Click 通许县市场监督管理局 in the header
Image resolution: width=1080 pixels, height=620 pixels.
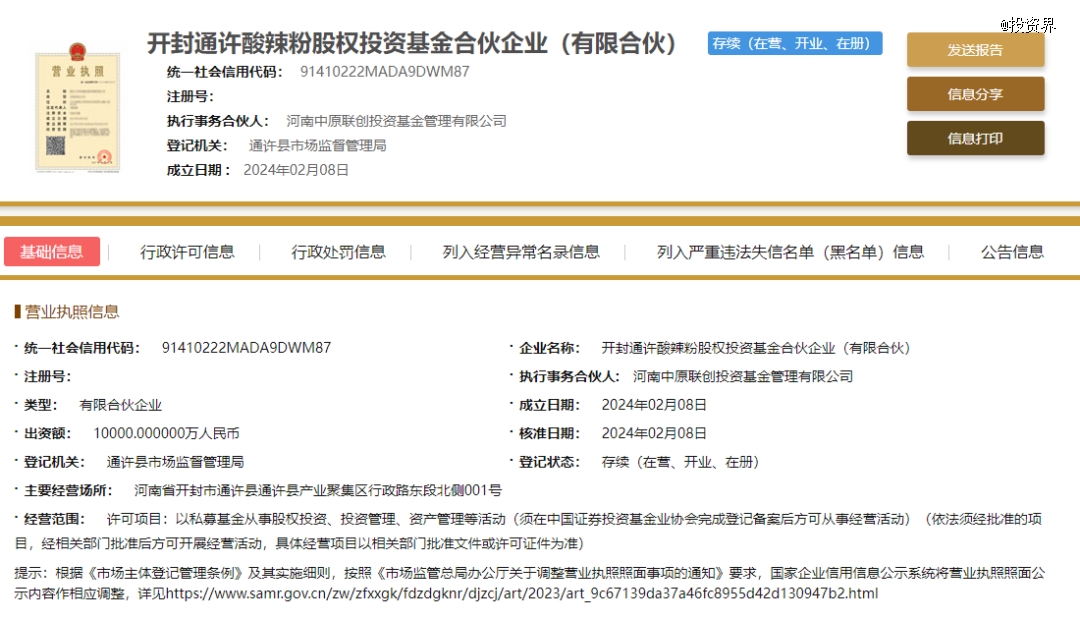coord(317,145)
